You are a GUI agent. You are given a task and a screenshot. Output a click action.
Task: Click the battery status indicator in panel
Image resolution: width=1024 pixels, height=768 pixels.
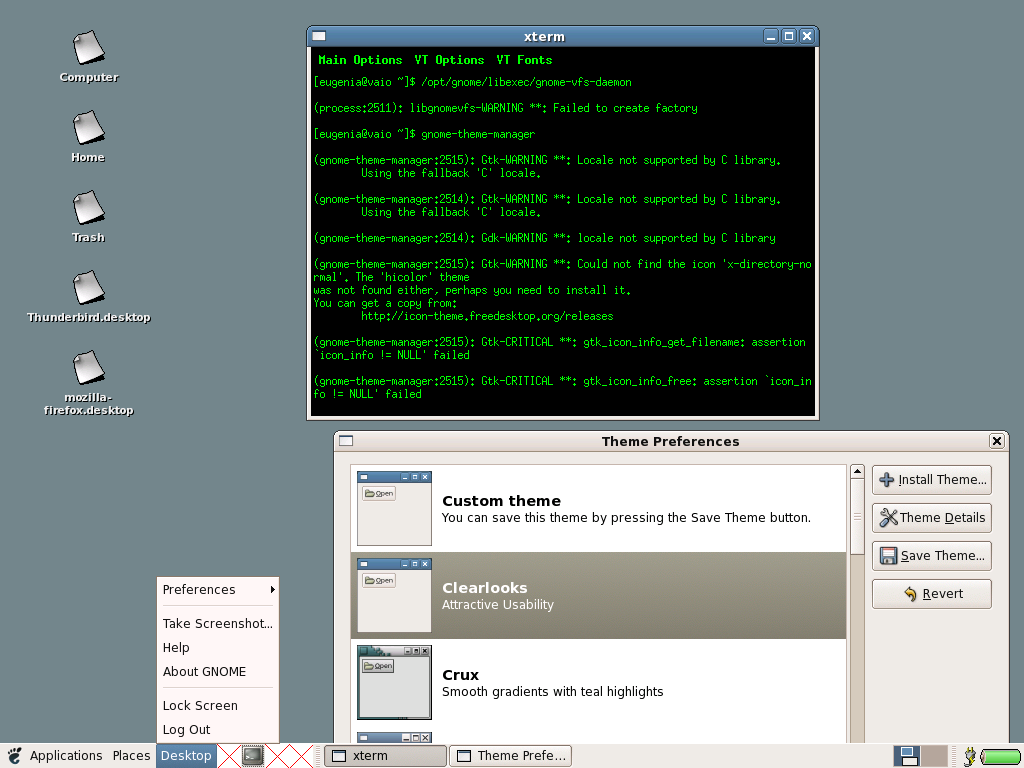coord(999,756)
